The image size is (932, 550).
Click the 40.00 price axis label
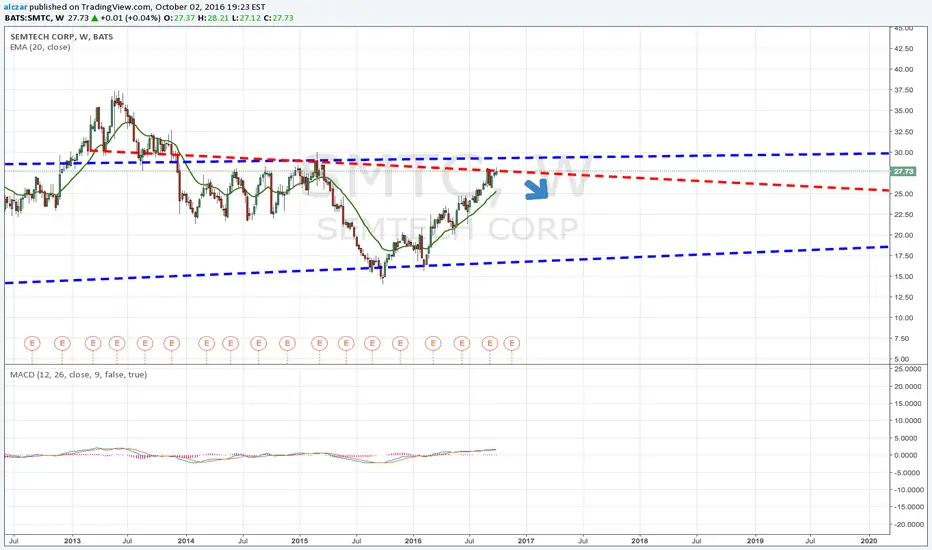click(x=903, y=70)
